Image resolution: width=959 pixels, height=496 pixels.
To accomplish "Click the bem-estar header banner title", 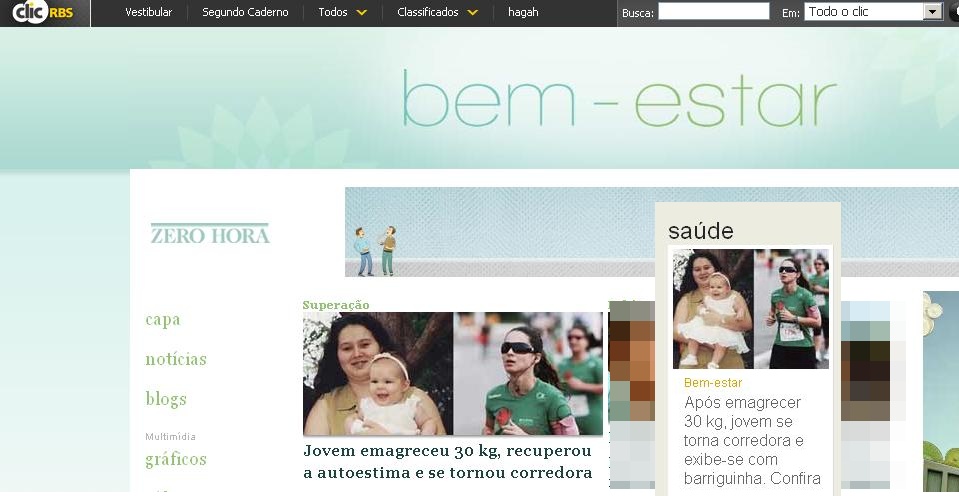I will 619,98.
